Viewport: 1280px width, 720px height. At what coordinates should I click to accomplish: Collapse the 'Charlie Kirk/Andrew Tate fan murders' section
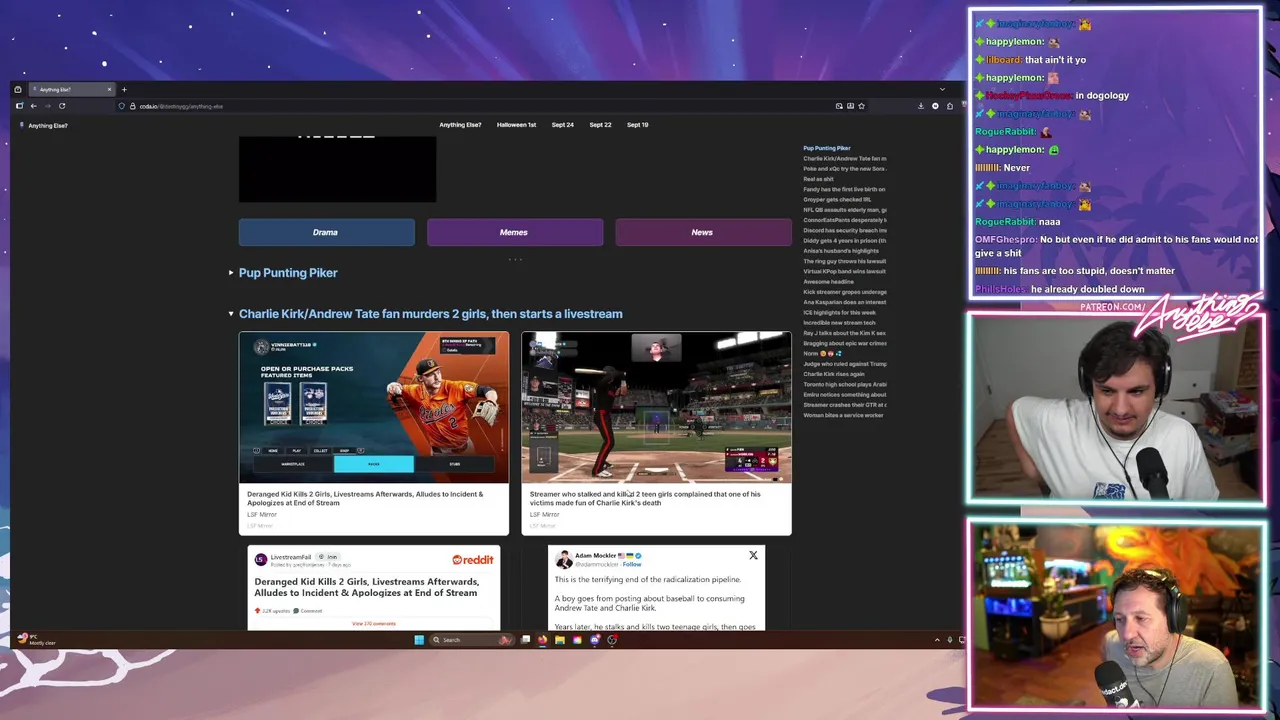(231, 314)
